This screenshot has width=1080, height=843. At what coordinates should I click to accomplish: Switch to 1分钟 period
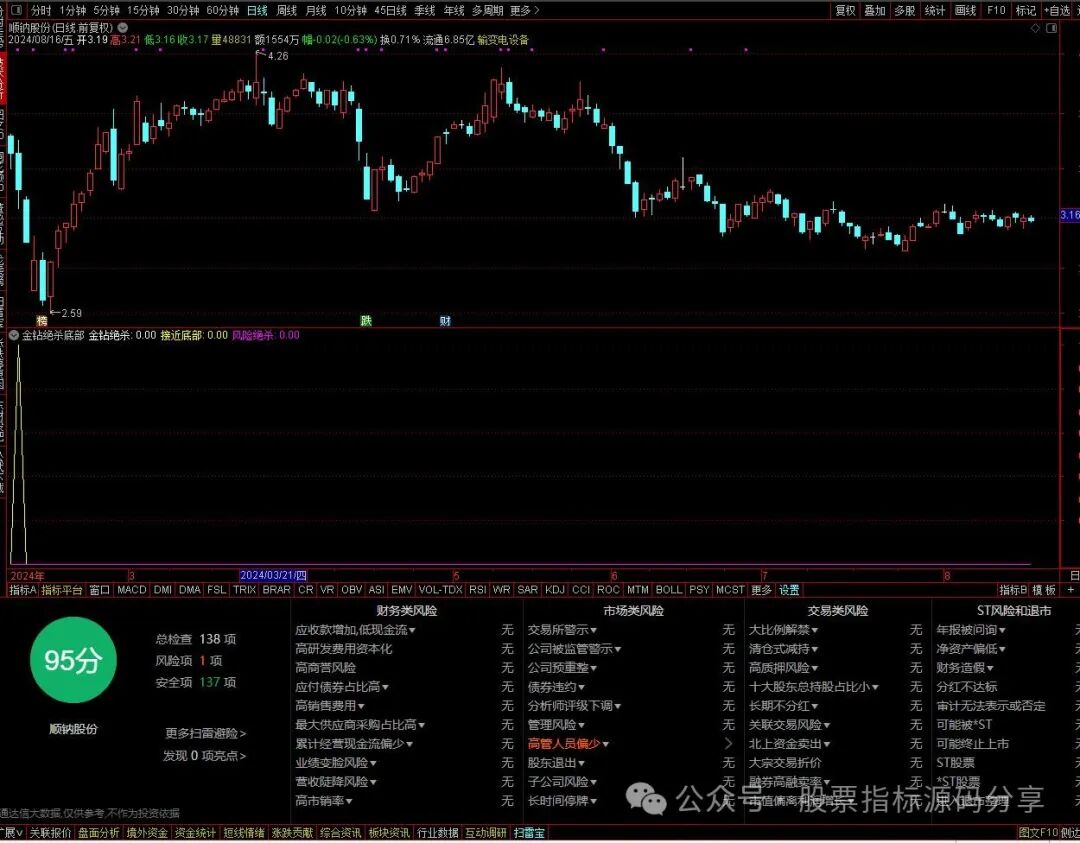(x=72, y=10)
